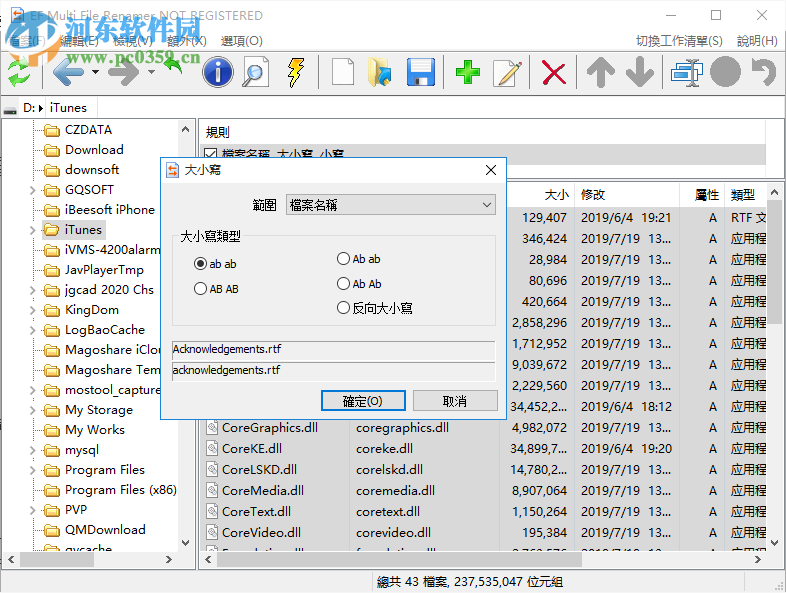786x593 pixels.
Task: Toggle the rule checkbox under 規則
Action: point(211,154)
